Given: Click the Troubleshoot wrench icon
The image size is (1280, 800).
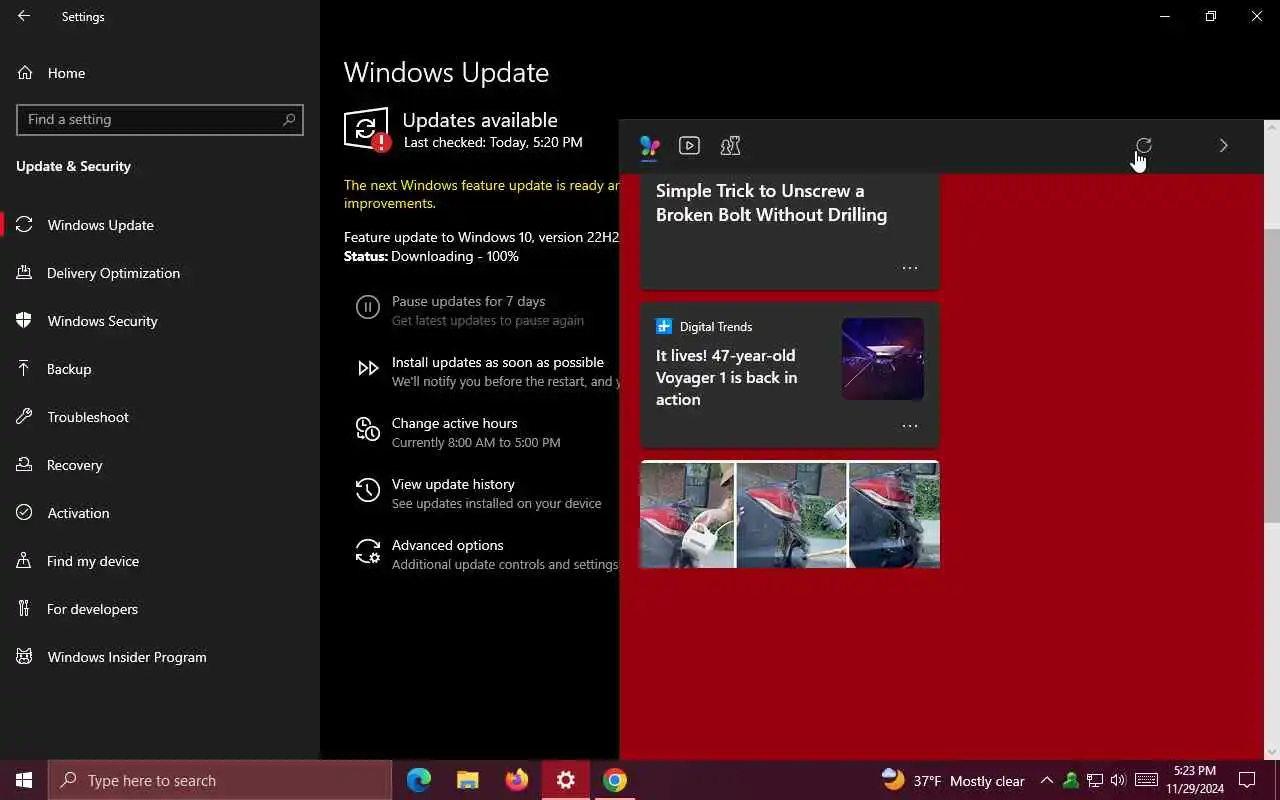Looking at the screenshot, I should (25, 417).
